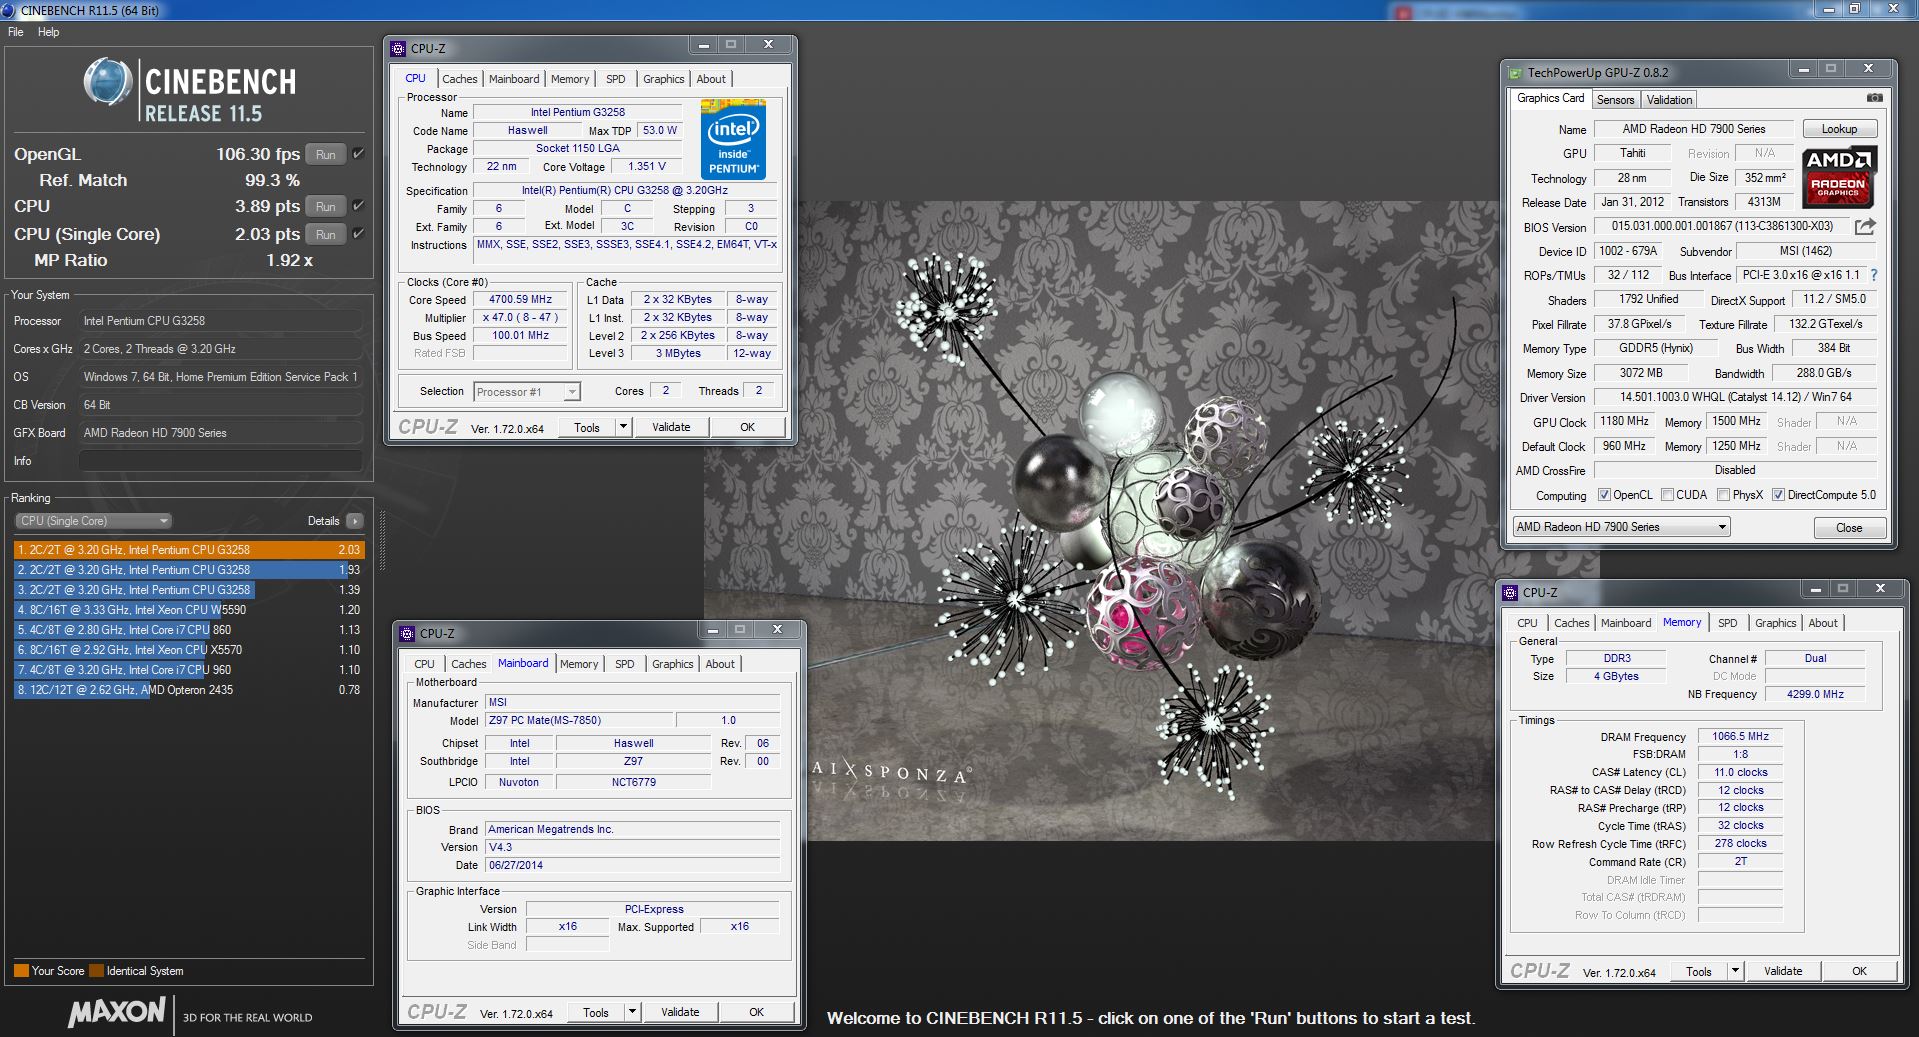This screenshot has height=1037, width=1919.
Task: Click the BIOS share/export icon in GPU-Z
Action: [x=1865, y=227]
